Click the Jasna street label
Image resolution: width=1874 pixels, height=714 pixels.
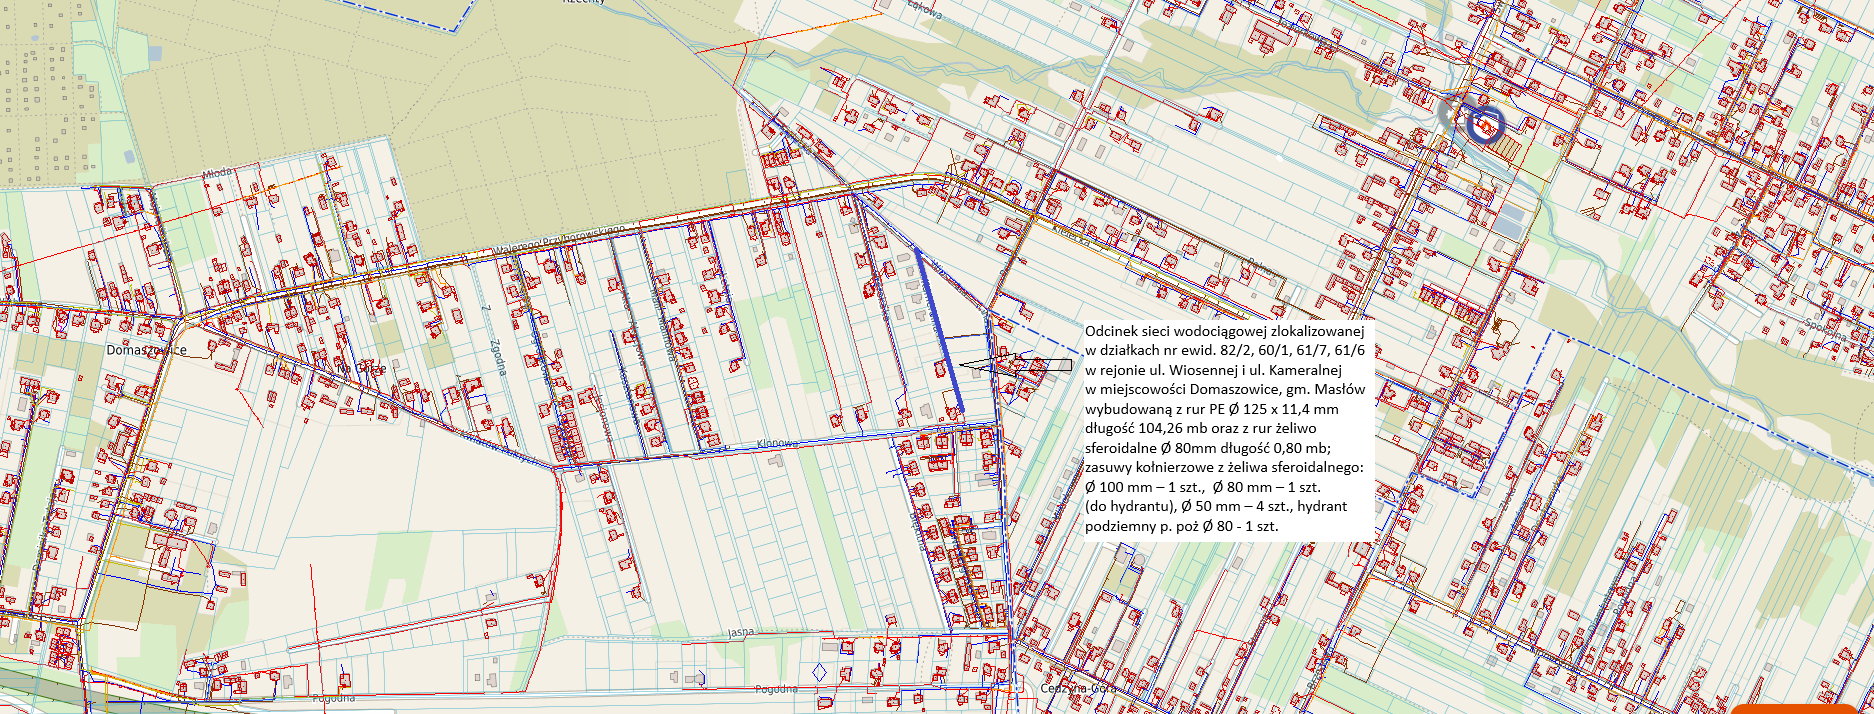click(740, 632)
